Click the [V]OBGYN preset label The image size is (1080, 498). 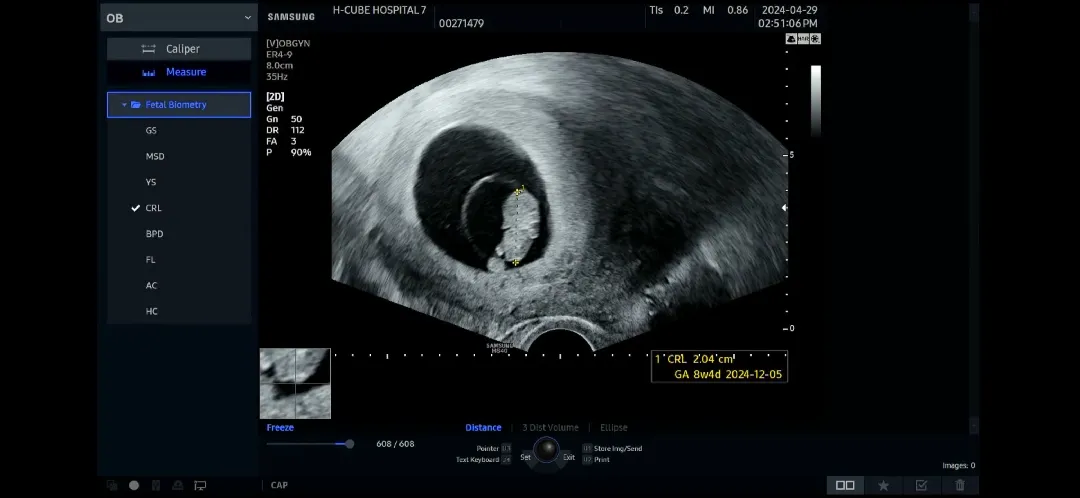pyautogui.click(x=289, y=43)
